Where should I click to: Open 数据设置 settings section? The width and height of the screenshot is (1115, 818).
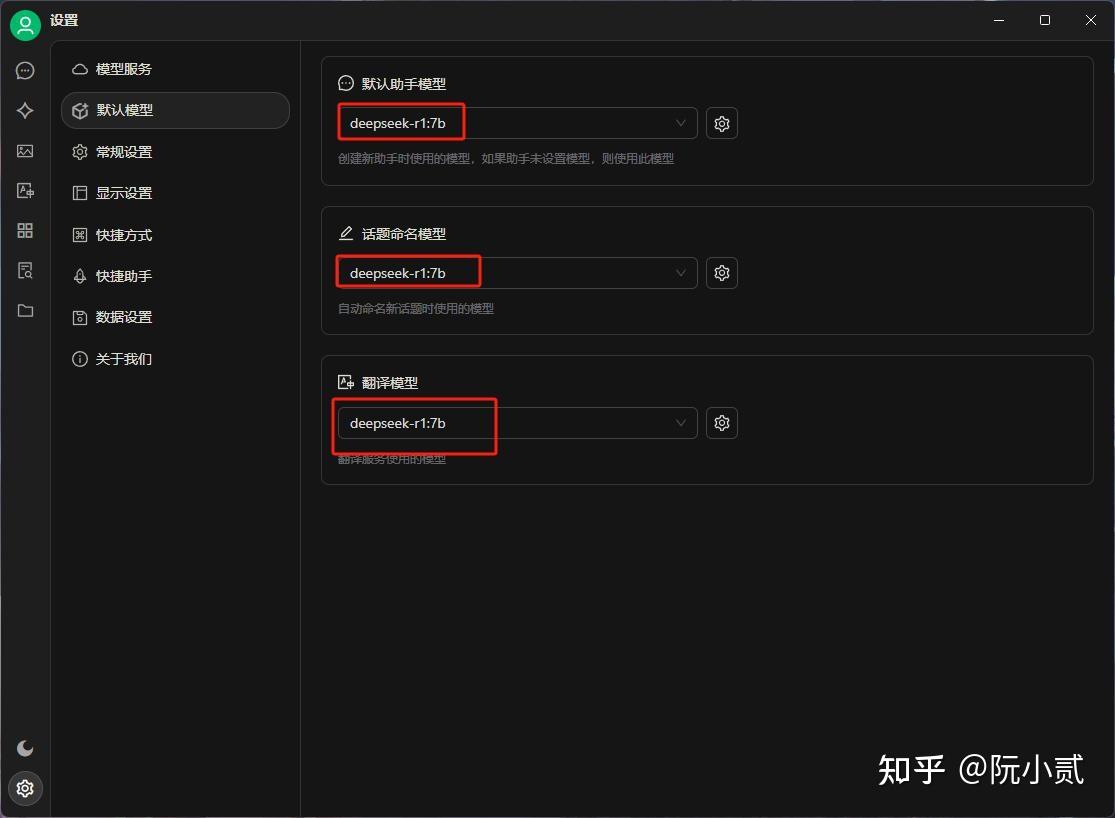pyautogui.click(x=175, y=317)
